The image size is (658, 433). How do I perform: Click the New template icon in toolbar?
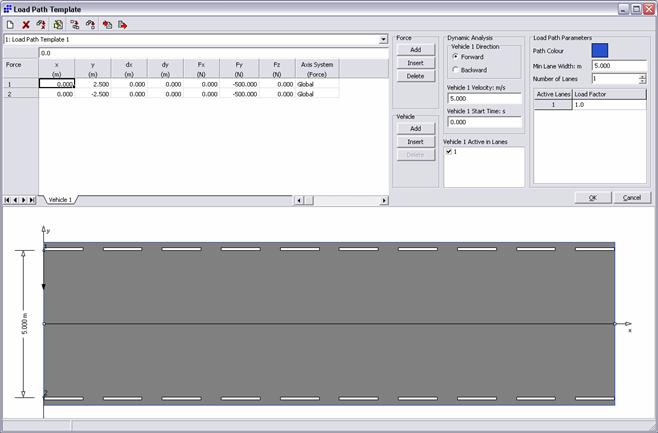click(x=10, y=24)
